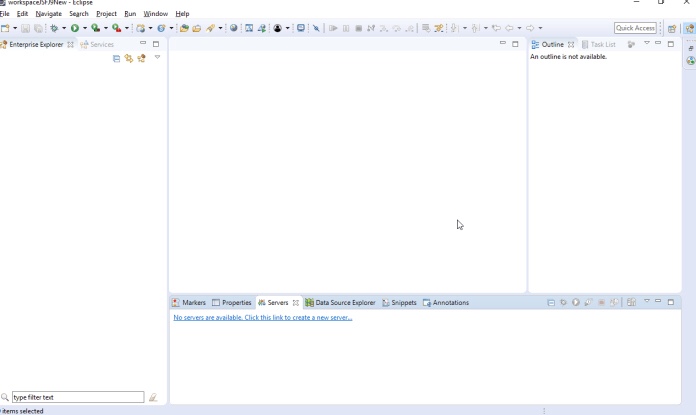
Task: Click the Quick Access search box
Action: [x=636, y=28]
